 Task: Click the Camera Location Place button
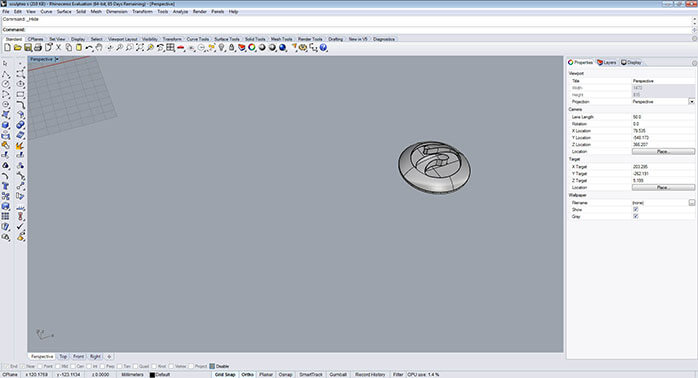tap(663, 151)
